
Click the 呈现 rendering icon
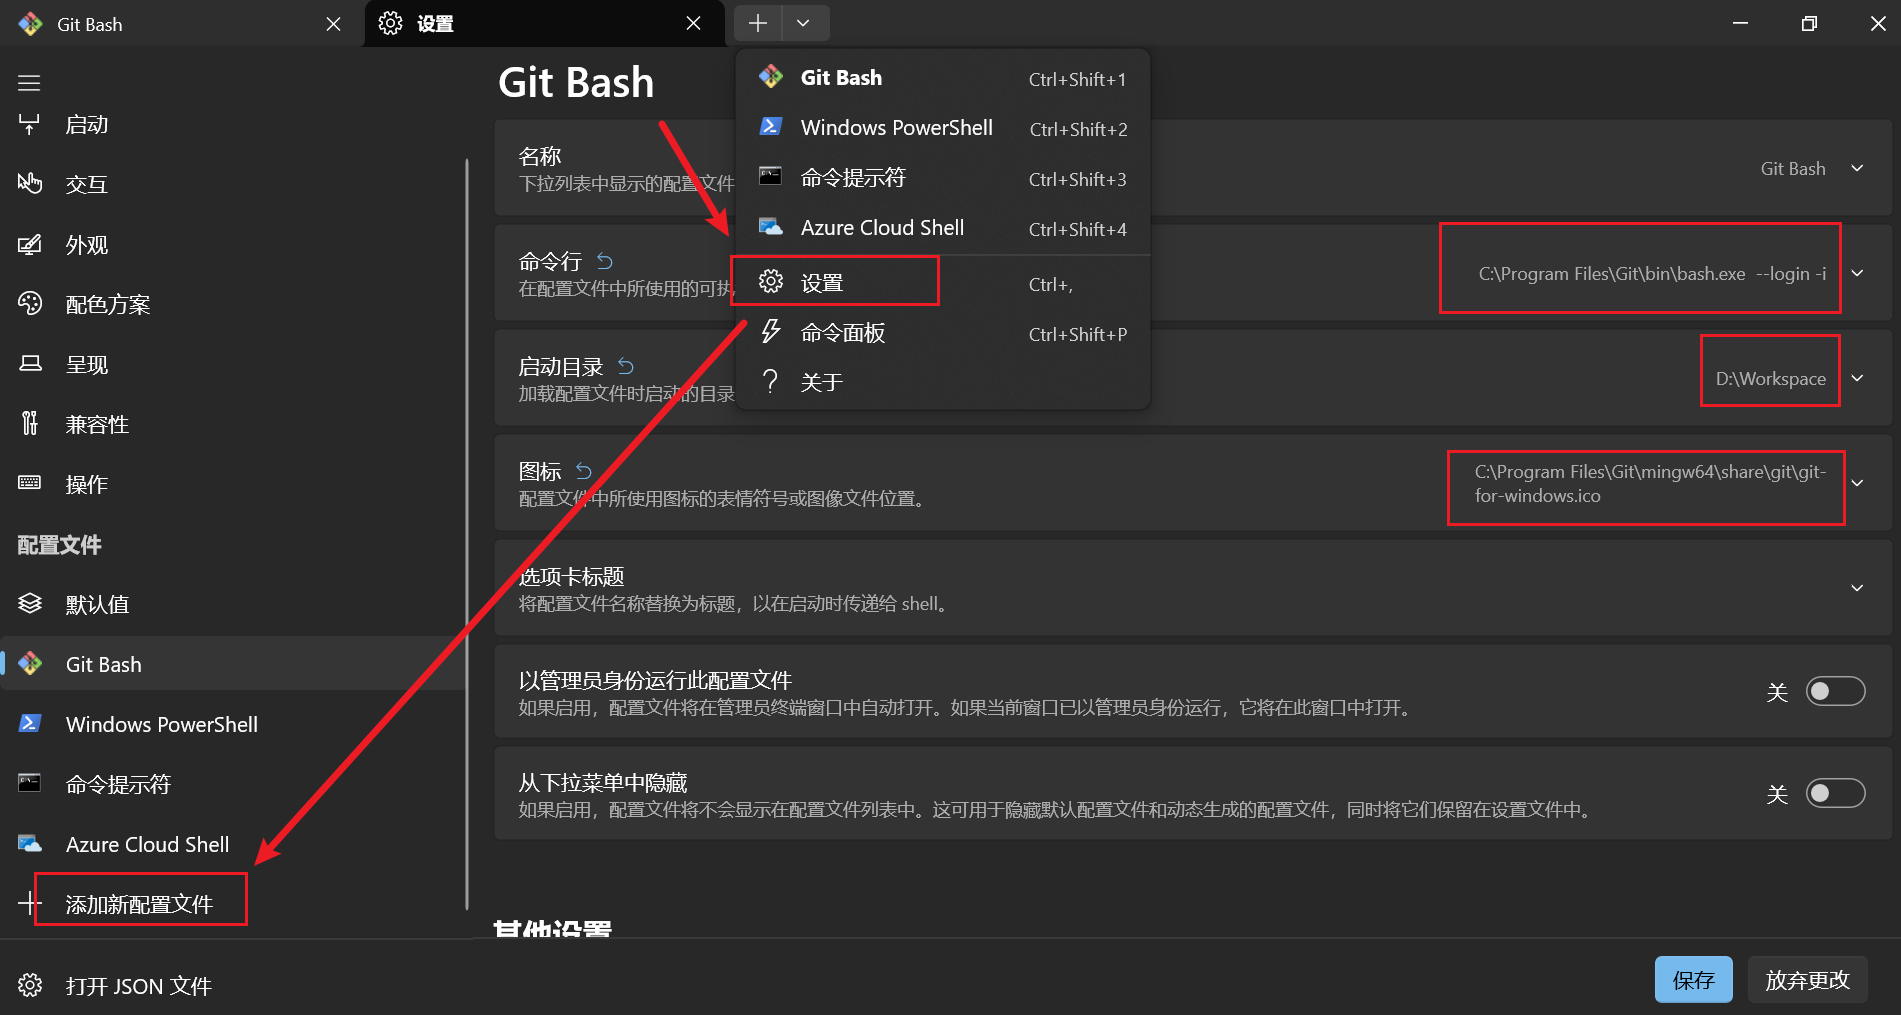point(30,364)
